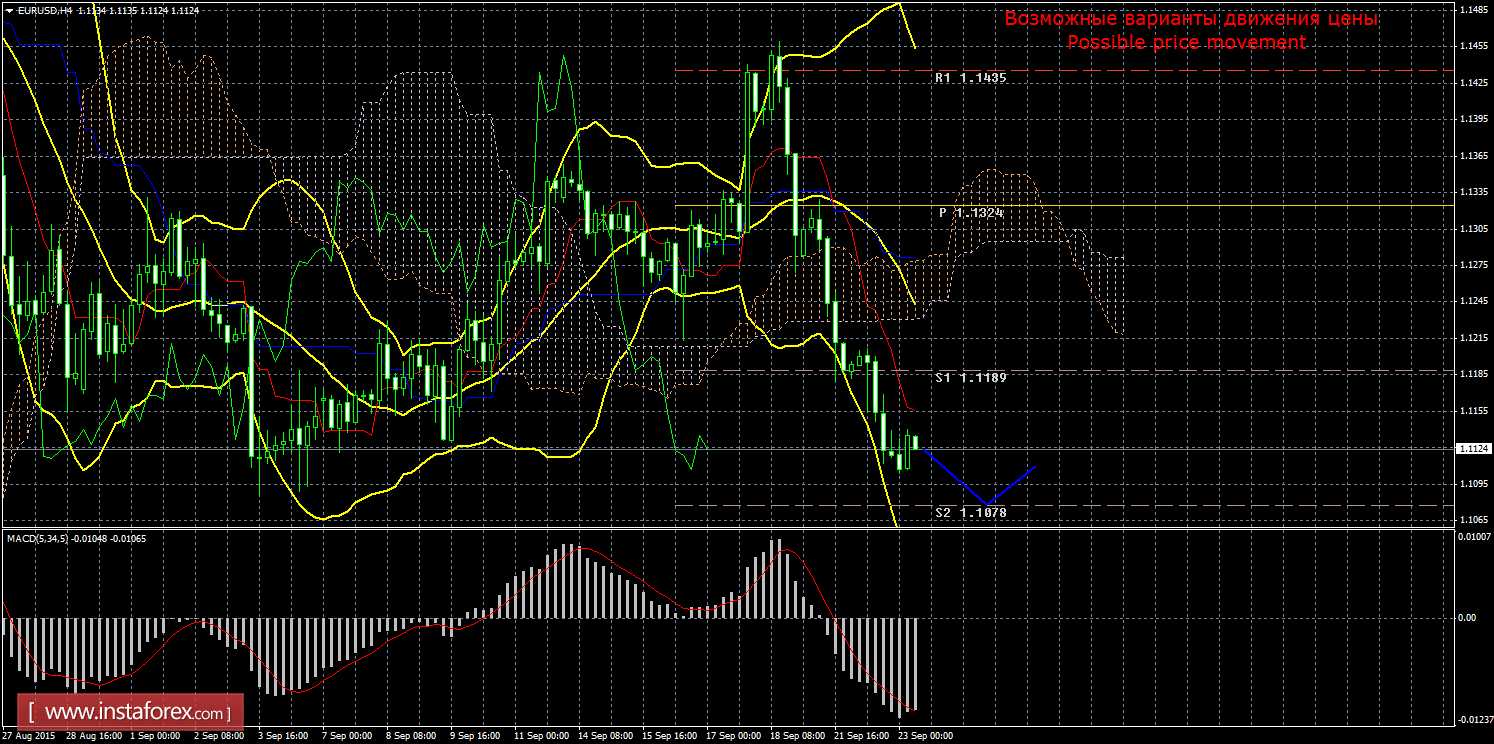
Task: Click the -0.01237 value on MACD scale
Action: (1471, 720)
